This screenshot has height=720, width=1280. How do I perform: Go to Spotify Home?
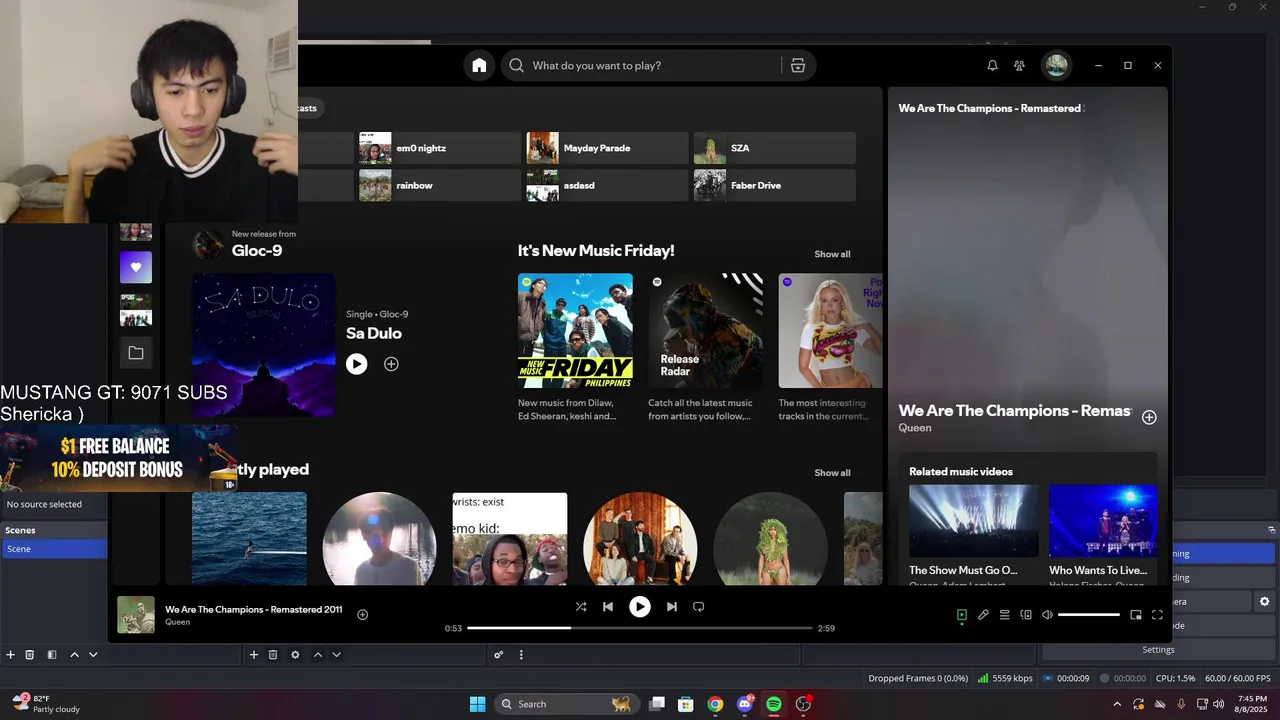pyautogui.click(x=479, y=65)
